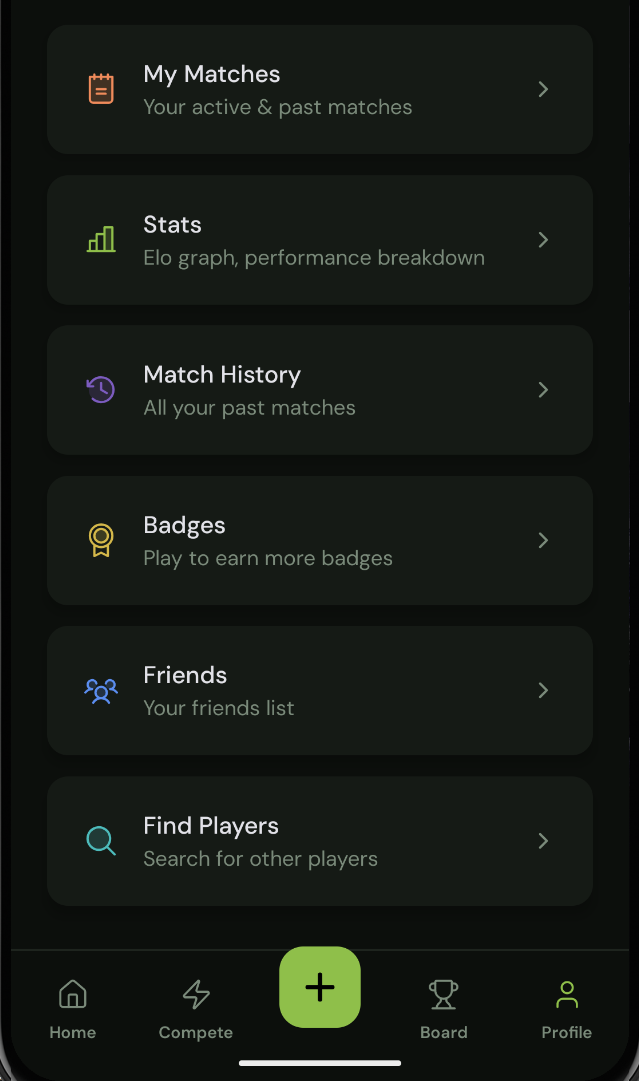This screenshot has width=639, height=1081.
Task: Tap the Board trophy icon
Action: coord(443,993)
